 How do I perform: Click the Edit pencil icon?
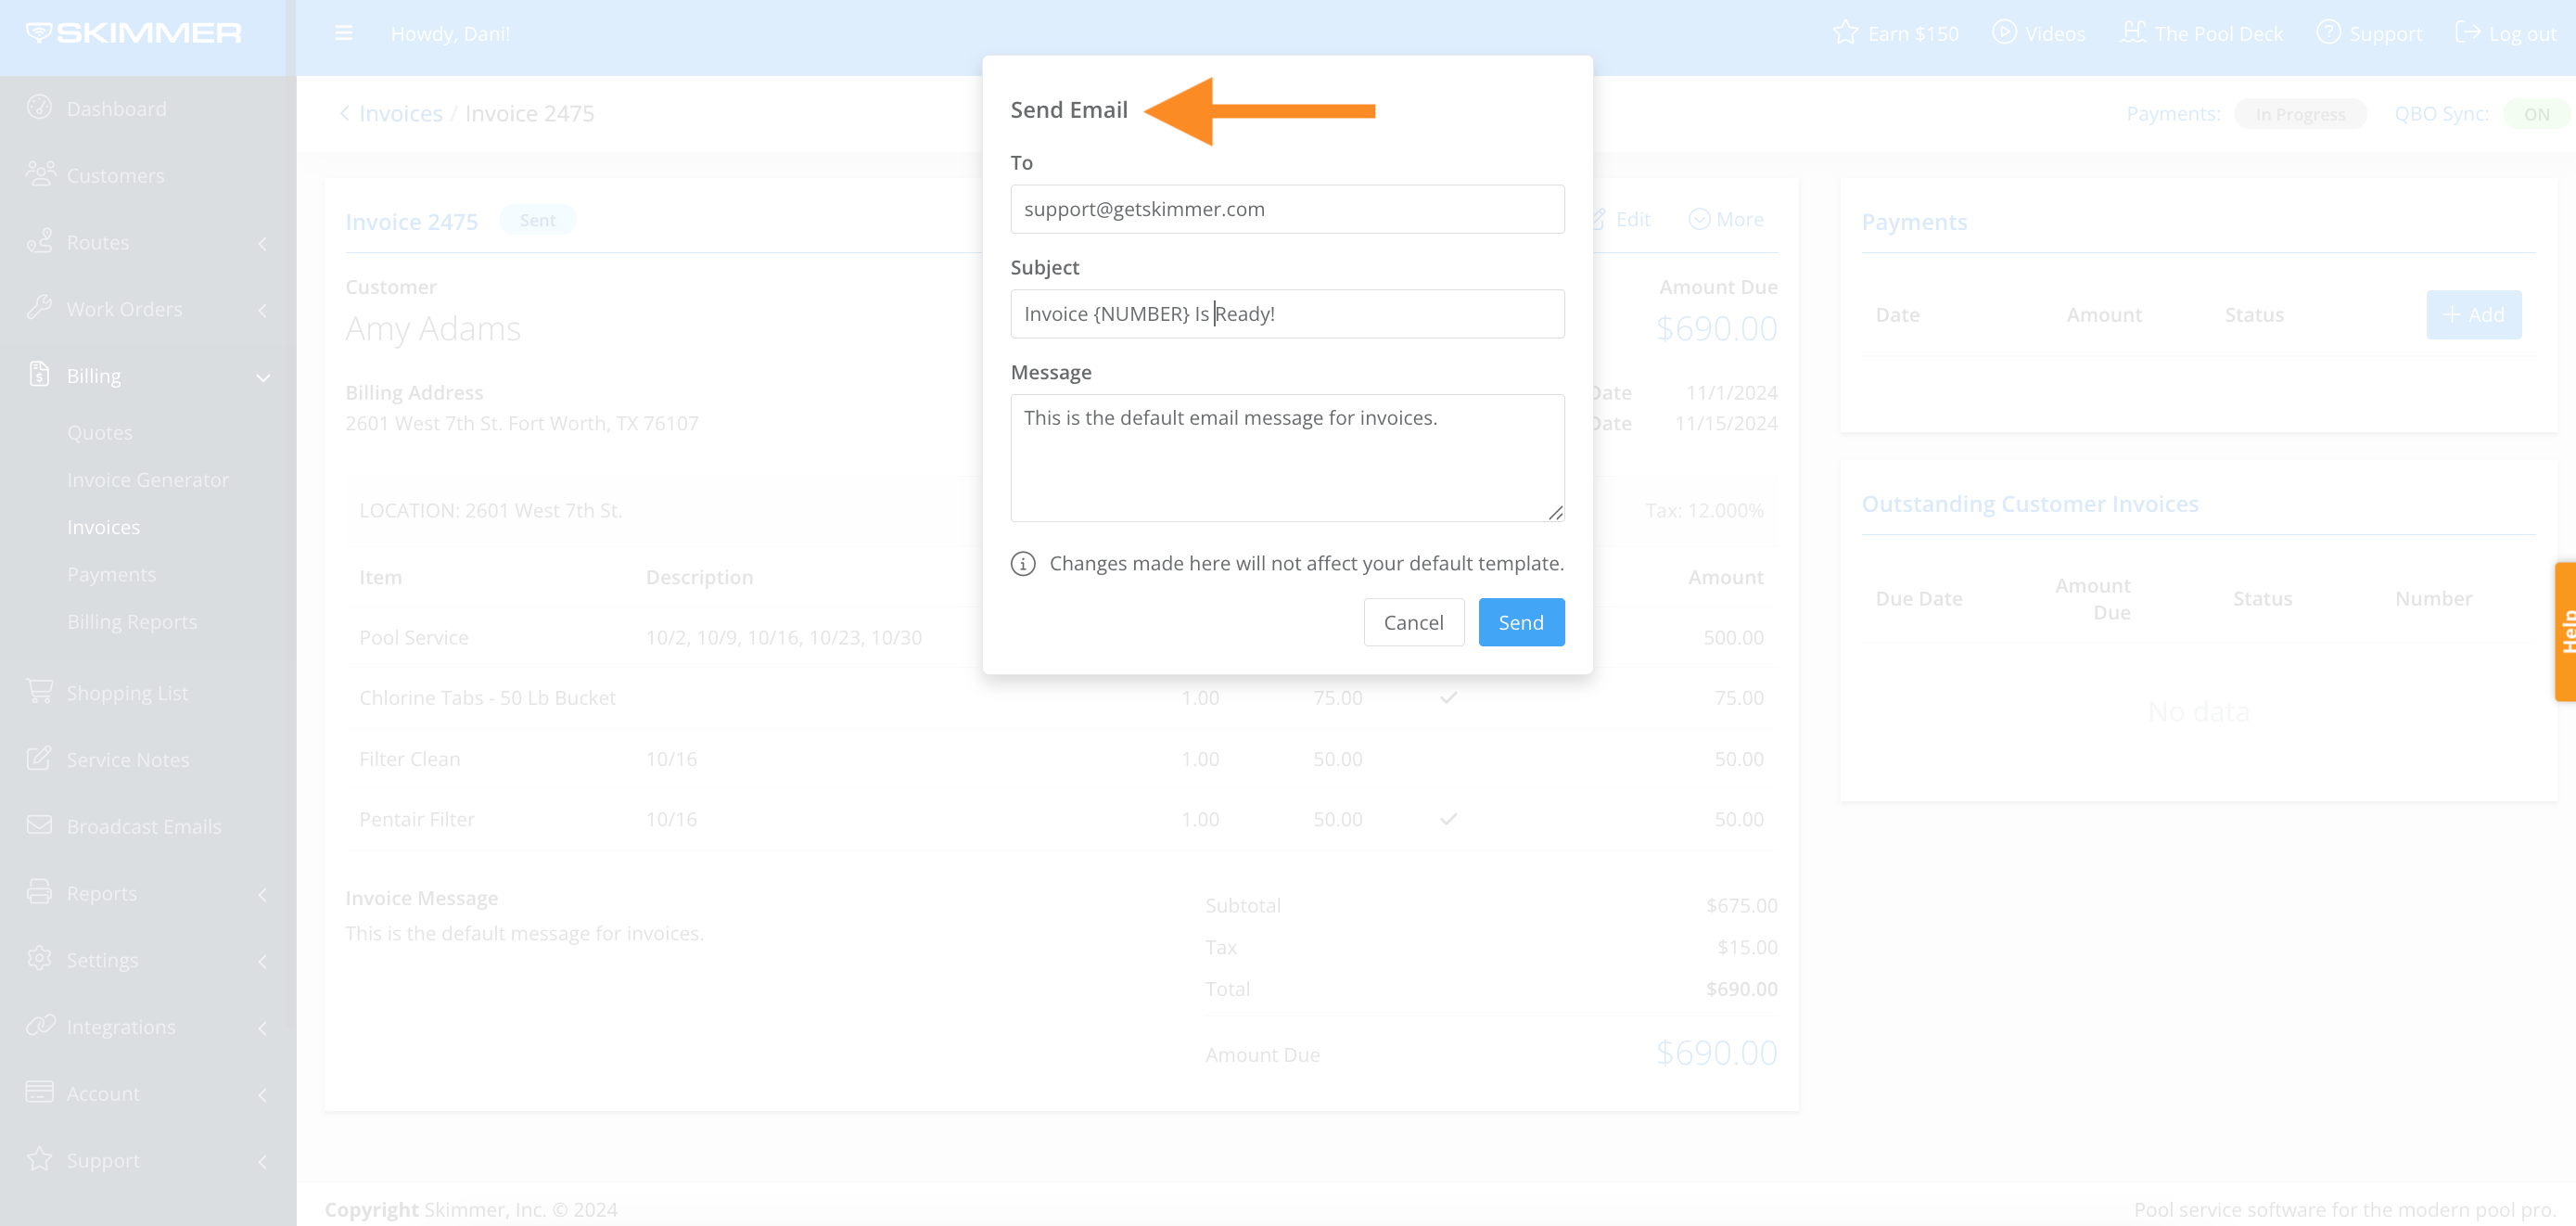coord(1598,219)
